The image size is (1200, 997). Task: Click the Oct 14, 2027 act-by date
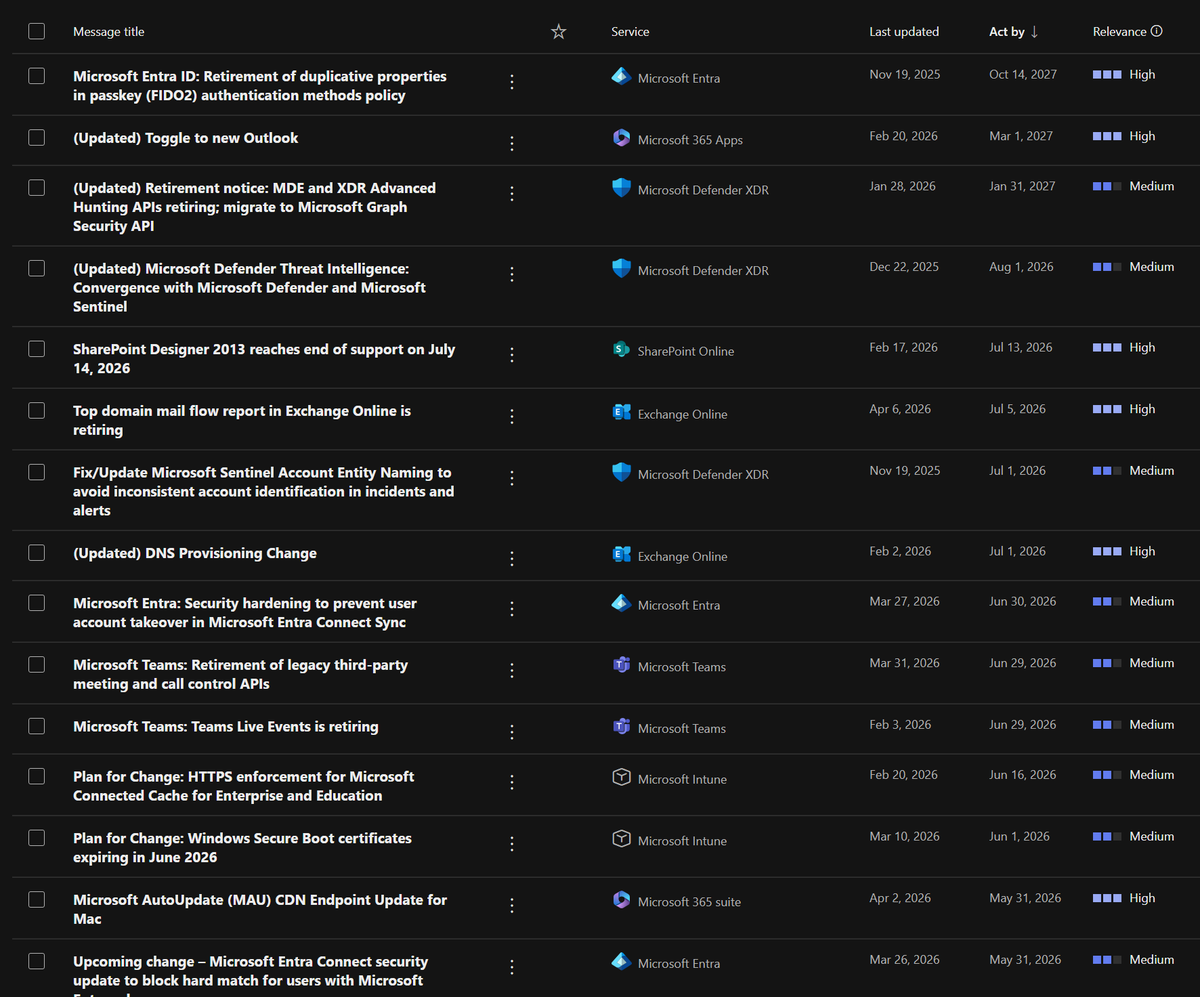coord(1023,74)
